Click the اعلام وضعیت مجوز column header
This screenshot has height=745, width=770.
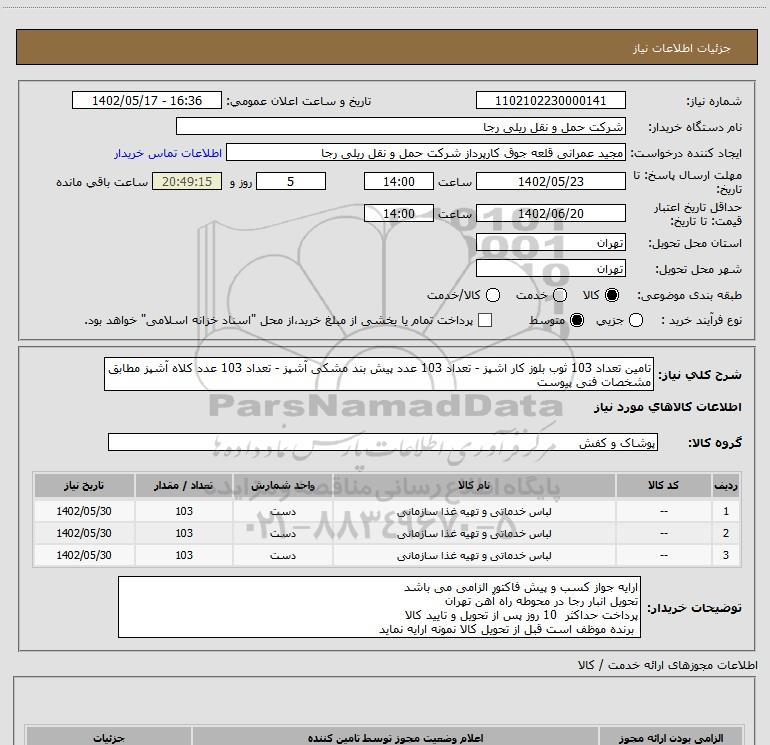395,737
